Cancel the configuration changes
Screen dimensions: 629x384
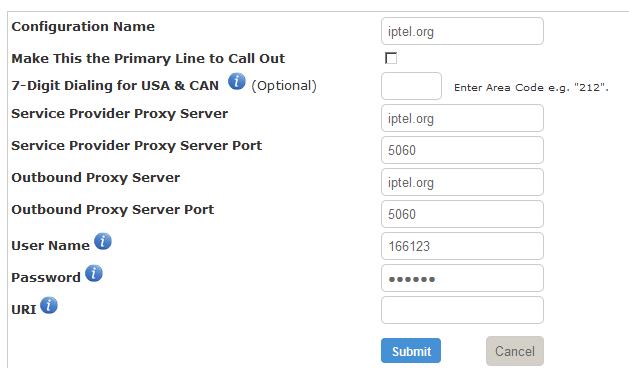(515, 351)
